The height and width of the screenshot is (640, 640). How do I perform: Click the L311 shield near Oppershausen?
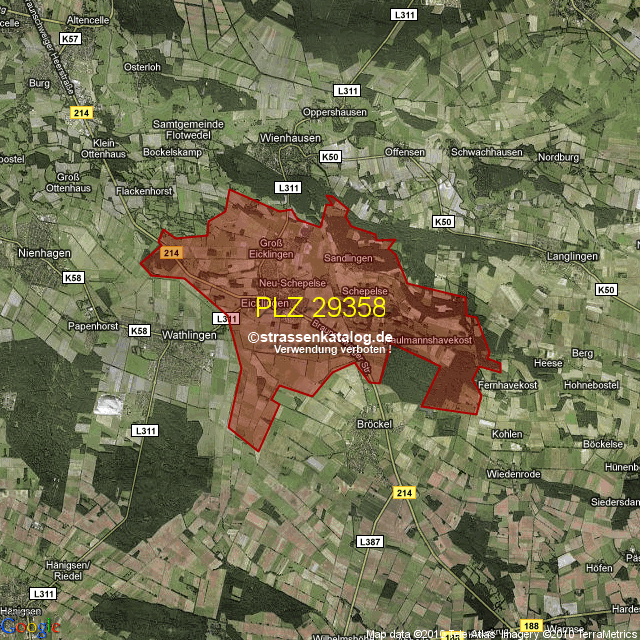pyautogui.click(x=347, y=91)
